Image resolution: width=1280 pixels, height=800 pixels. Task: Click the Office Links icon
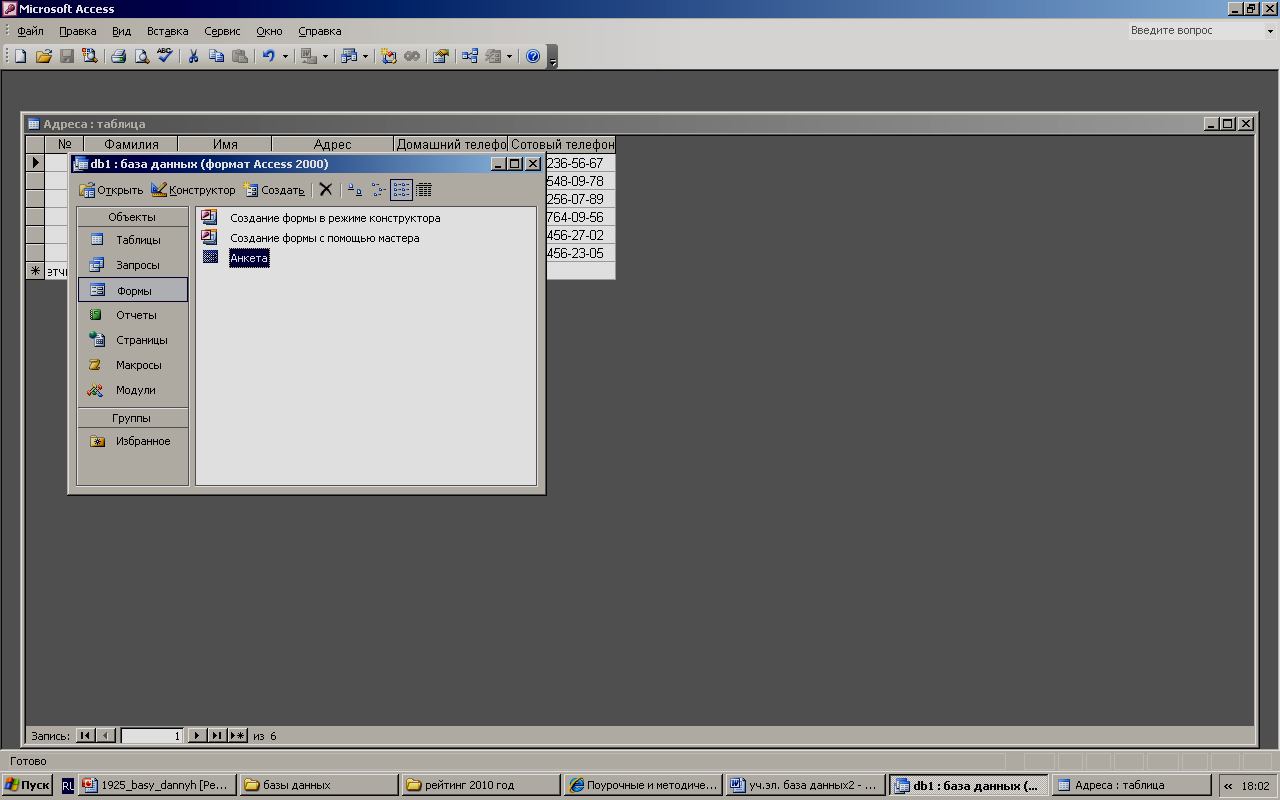[309, 56]
